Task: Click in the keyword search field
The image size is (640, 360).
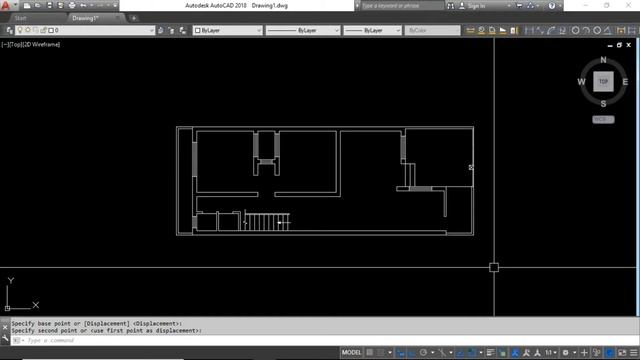Action: pyautogui.click(x=402, y=6)
